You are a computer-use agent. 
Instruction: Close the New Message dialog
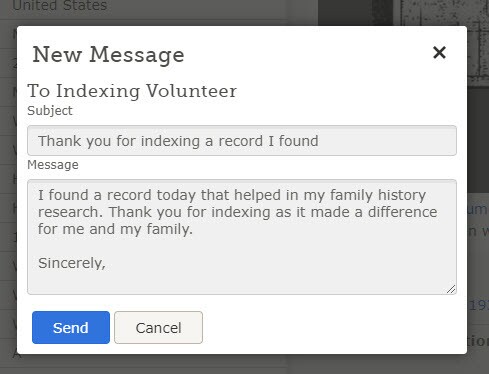coord(439,52)
